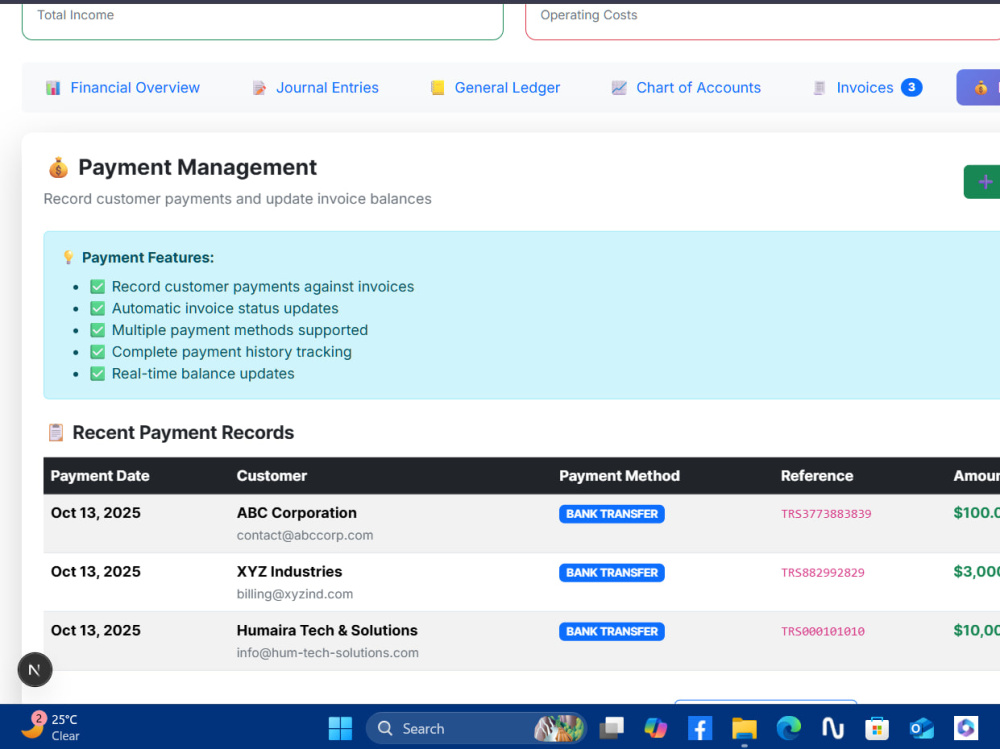This screenshot has width=1000, height=749.
Task: Open Task View on the taskbar
Action: tap(612, 728)
